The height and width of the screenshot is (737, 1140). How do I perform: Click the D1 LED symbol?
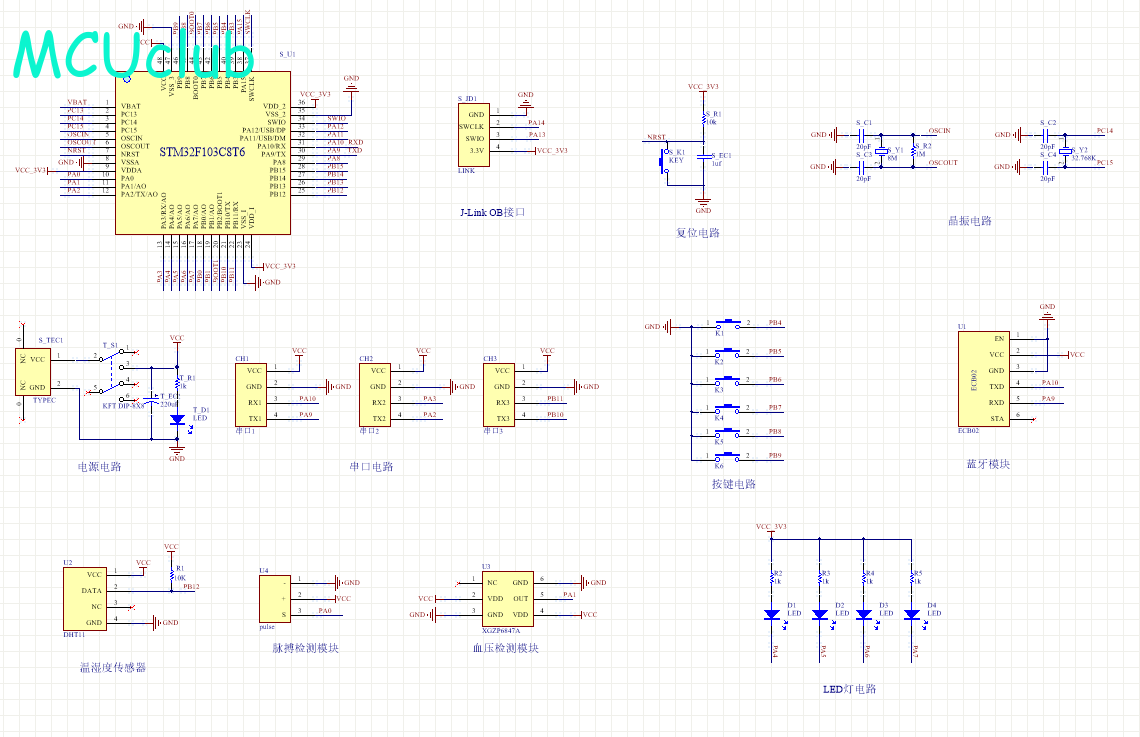click(x=772, y=615)
